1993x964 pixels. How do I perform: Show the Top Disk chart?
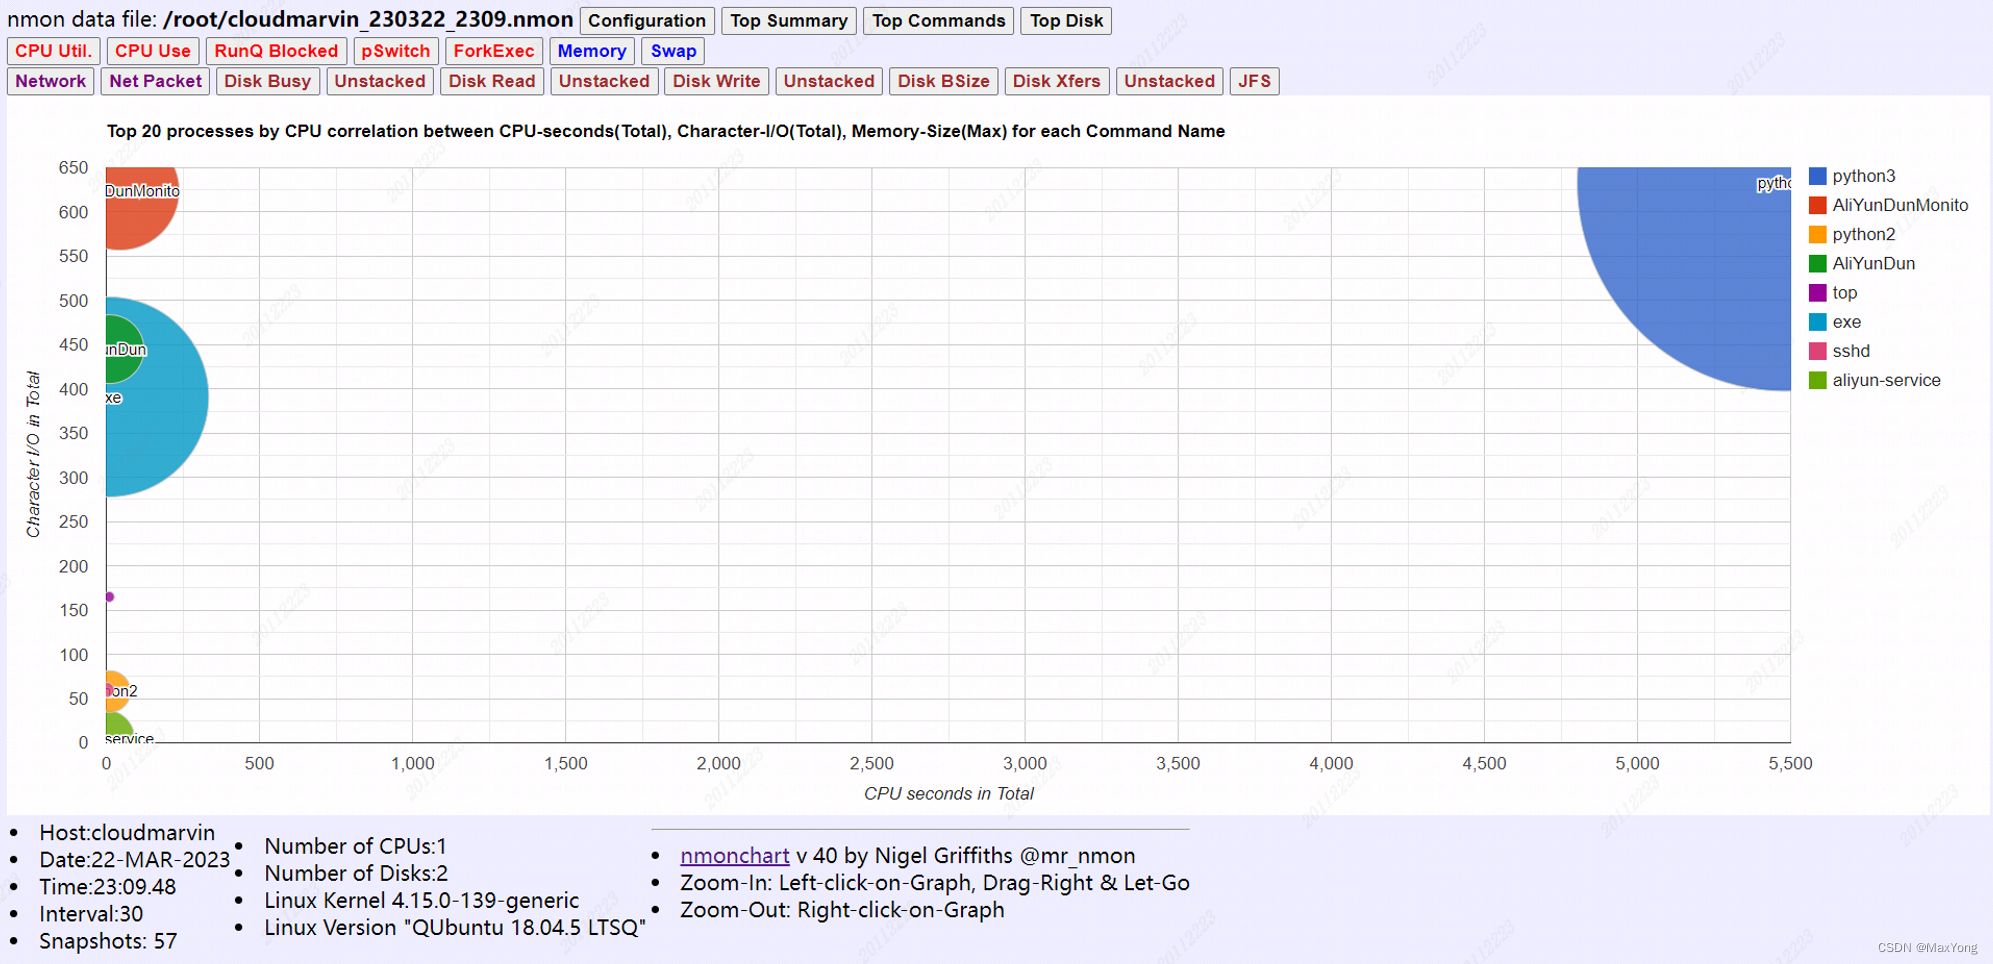point(1066,21)
